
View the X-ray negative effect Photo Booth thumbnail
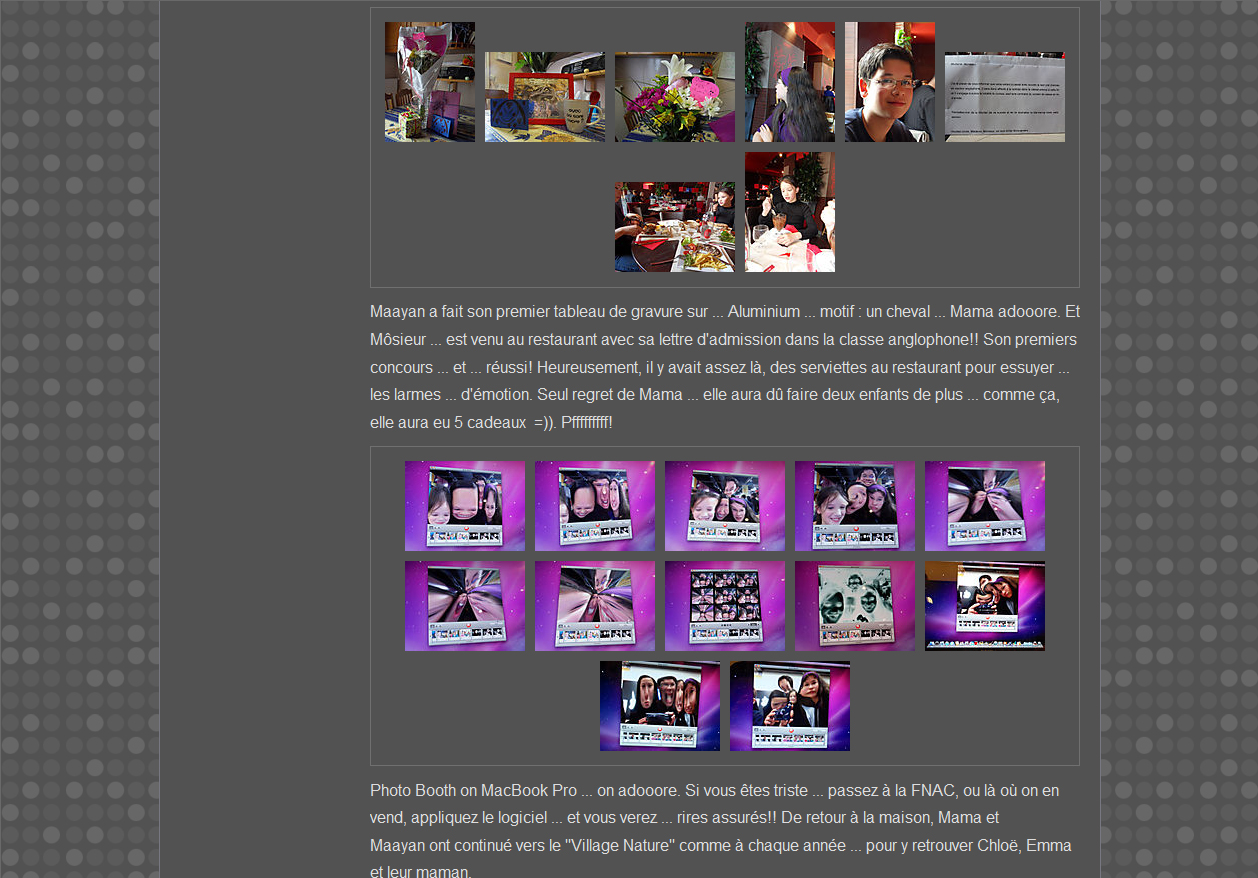coord(854,606)
